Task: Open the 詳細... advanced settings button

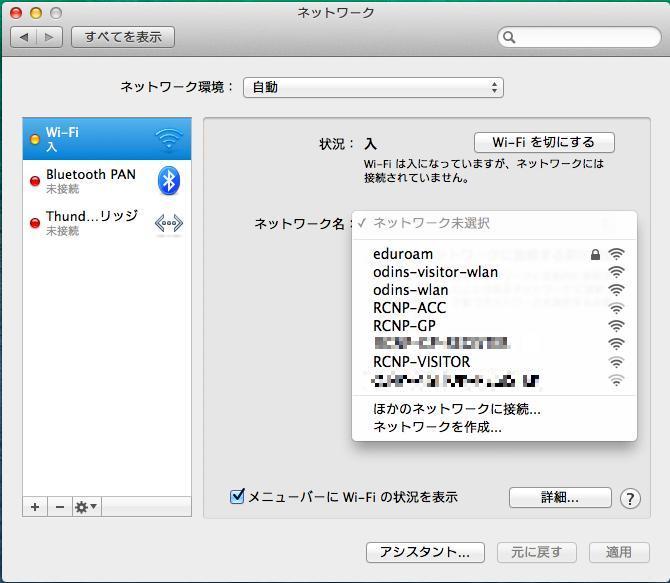Action: (559, 497)
